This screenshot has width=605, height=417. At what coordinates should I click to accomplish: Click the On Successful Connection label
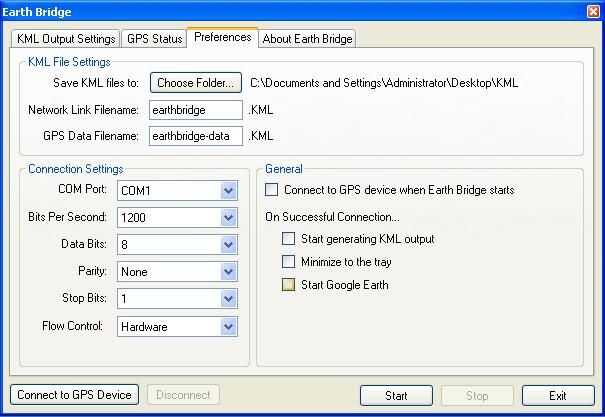point(332,217)
